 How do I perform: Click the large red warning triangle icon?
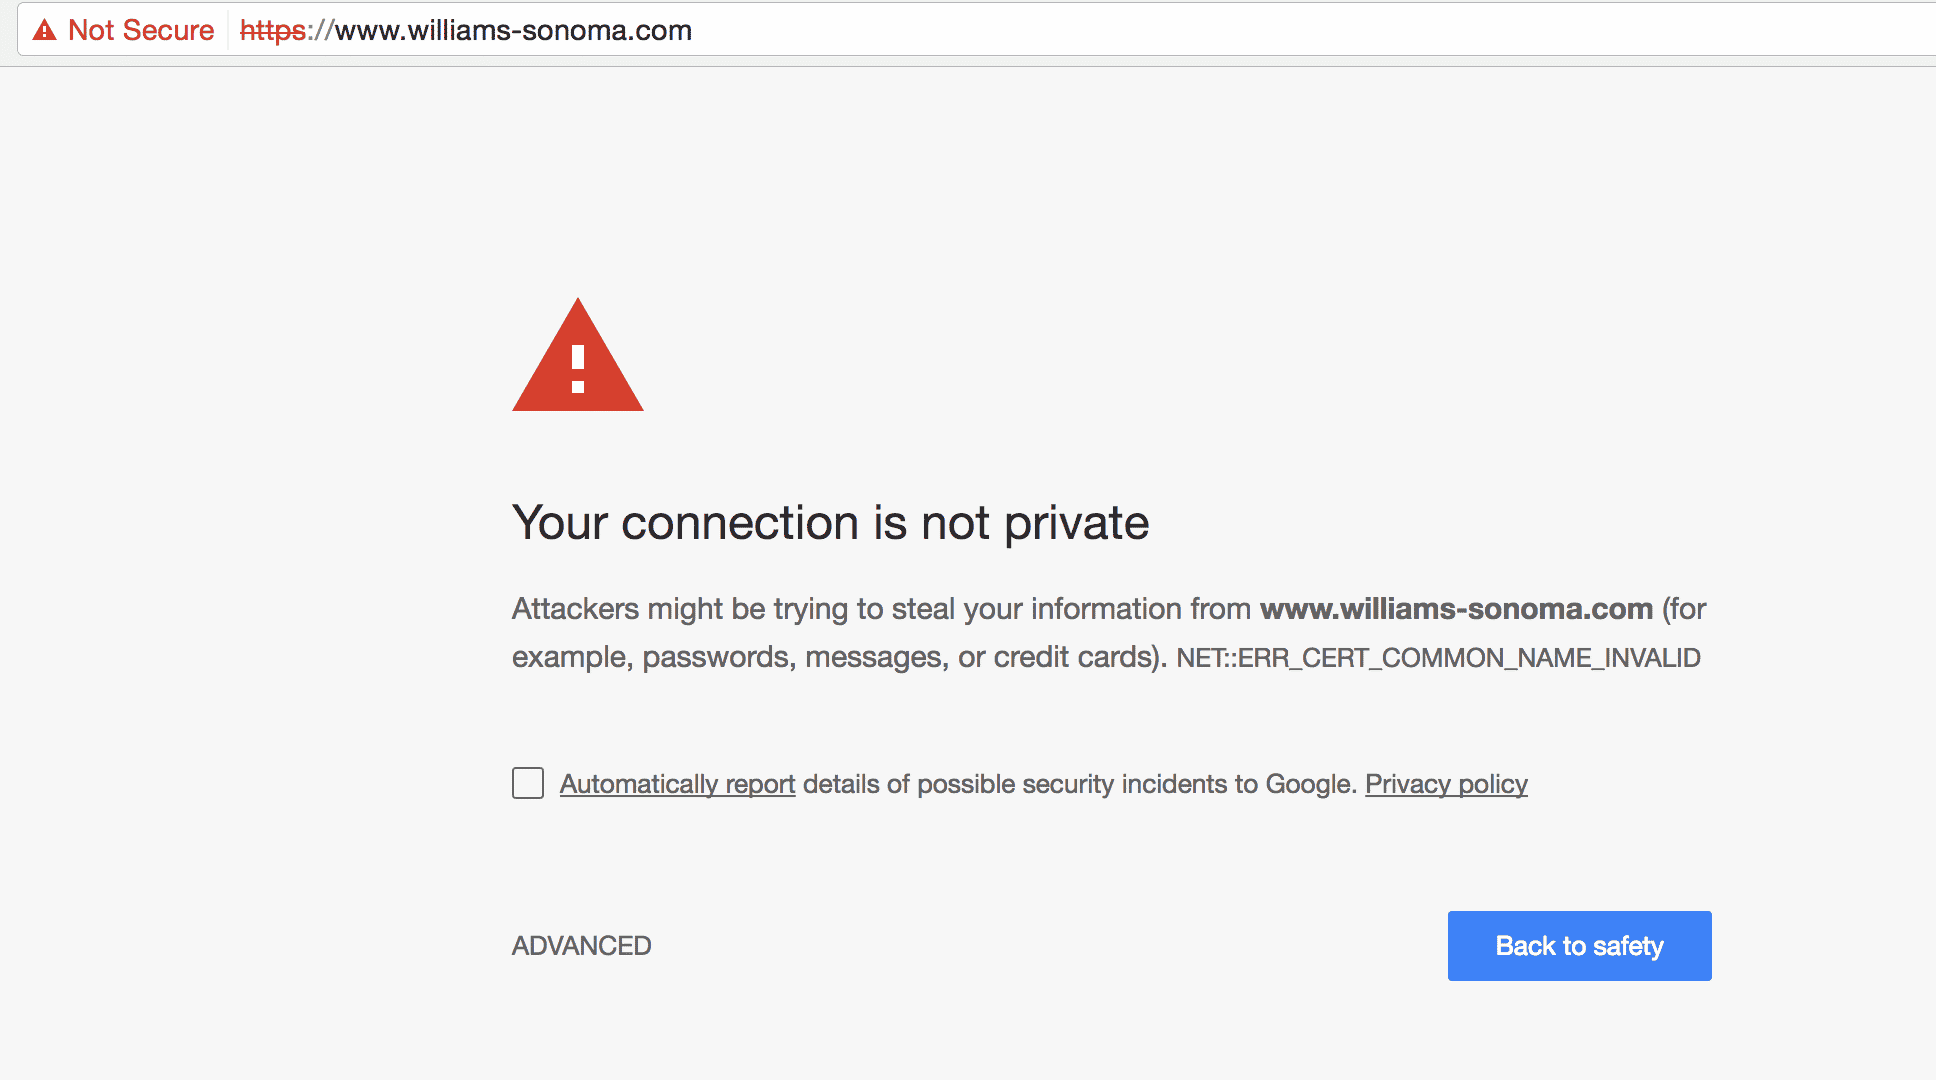(578, 355)
